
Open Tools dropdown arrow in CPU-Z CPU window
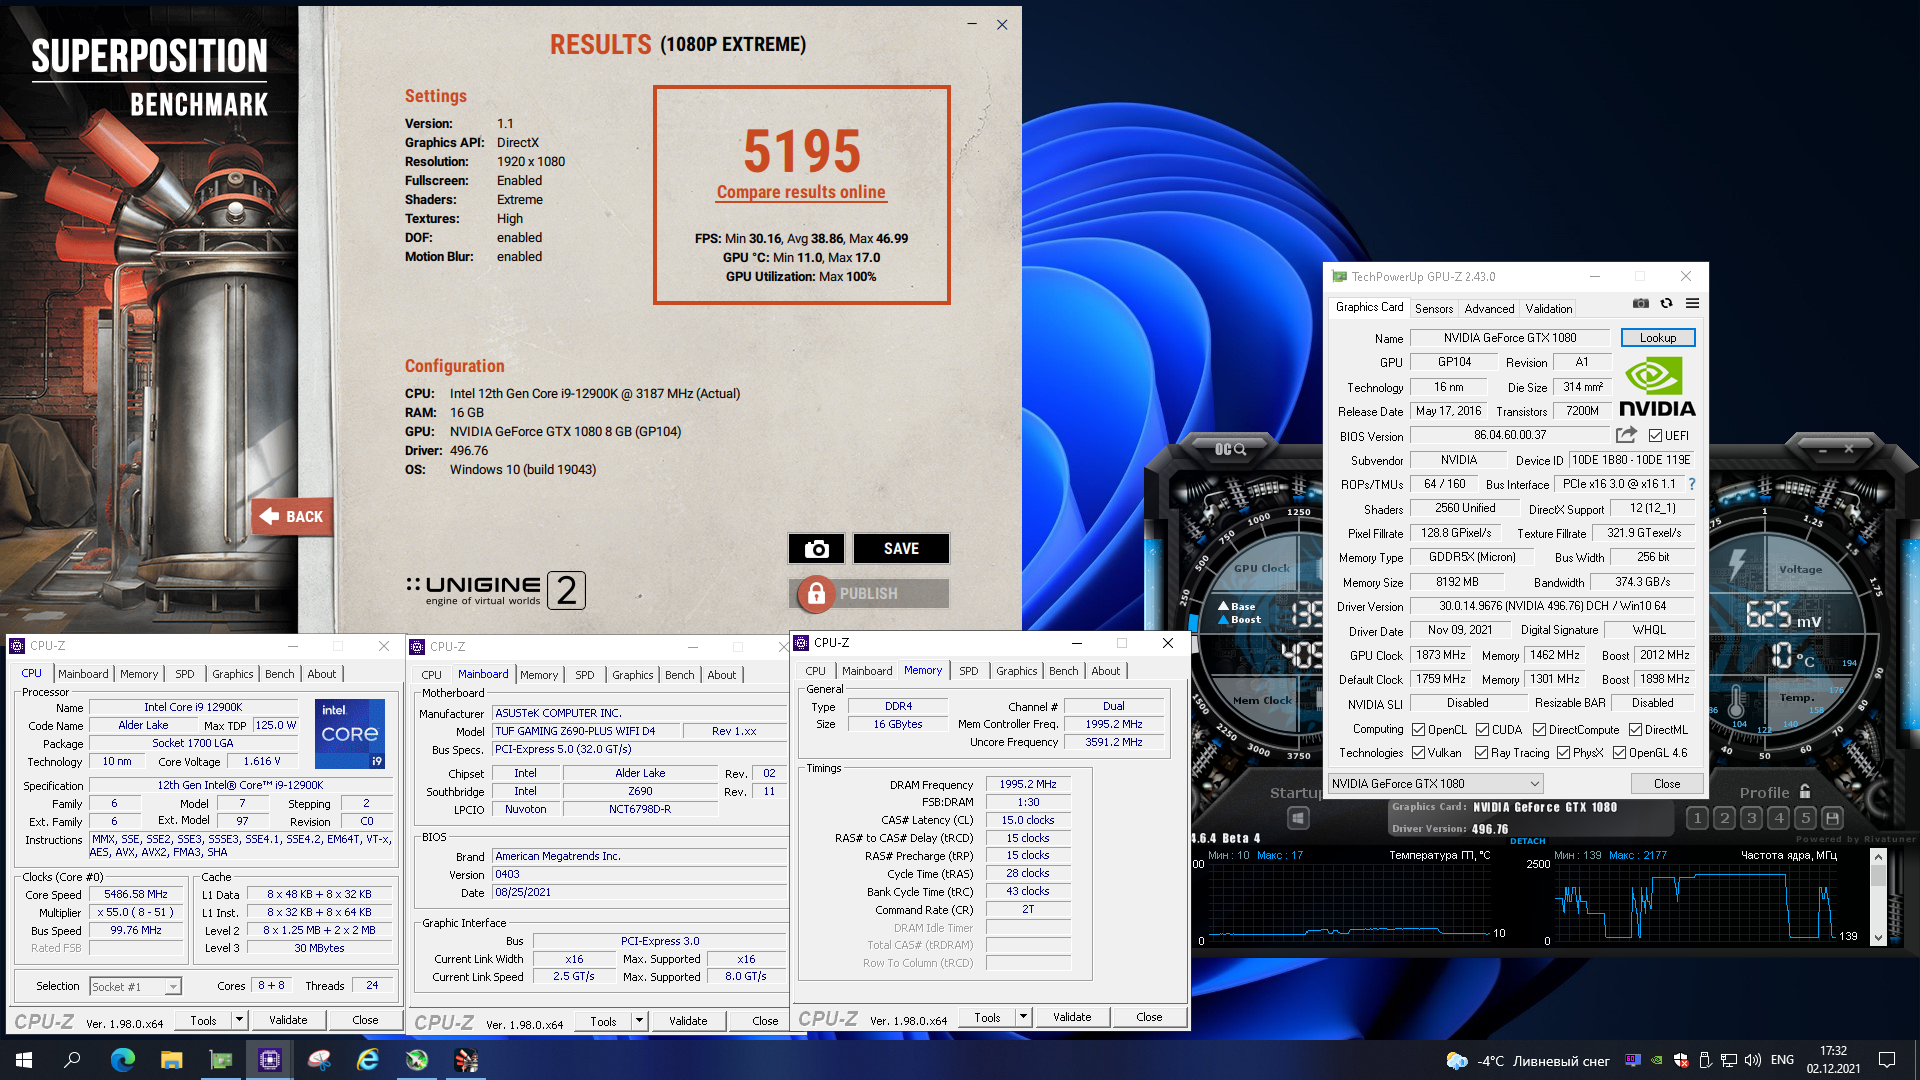[x=239, y=1020]
